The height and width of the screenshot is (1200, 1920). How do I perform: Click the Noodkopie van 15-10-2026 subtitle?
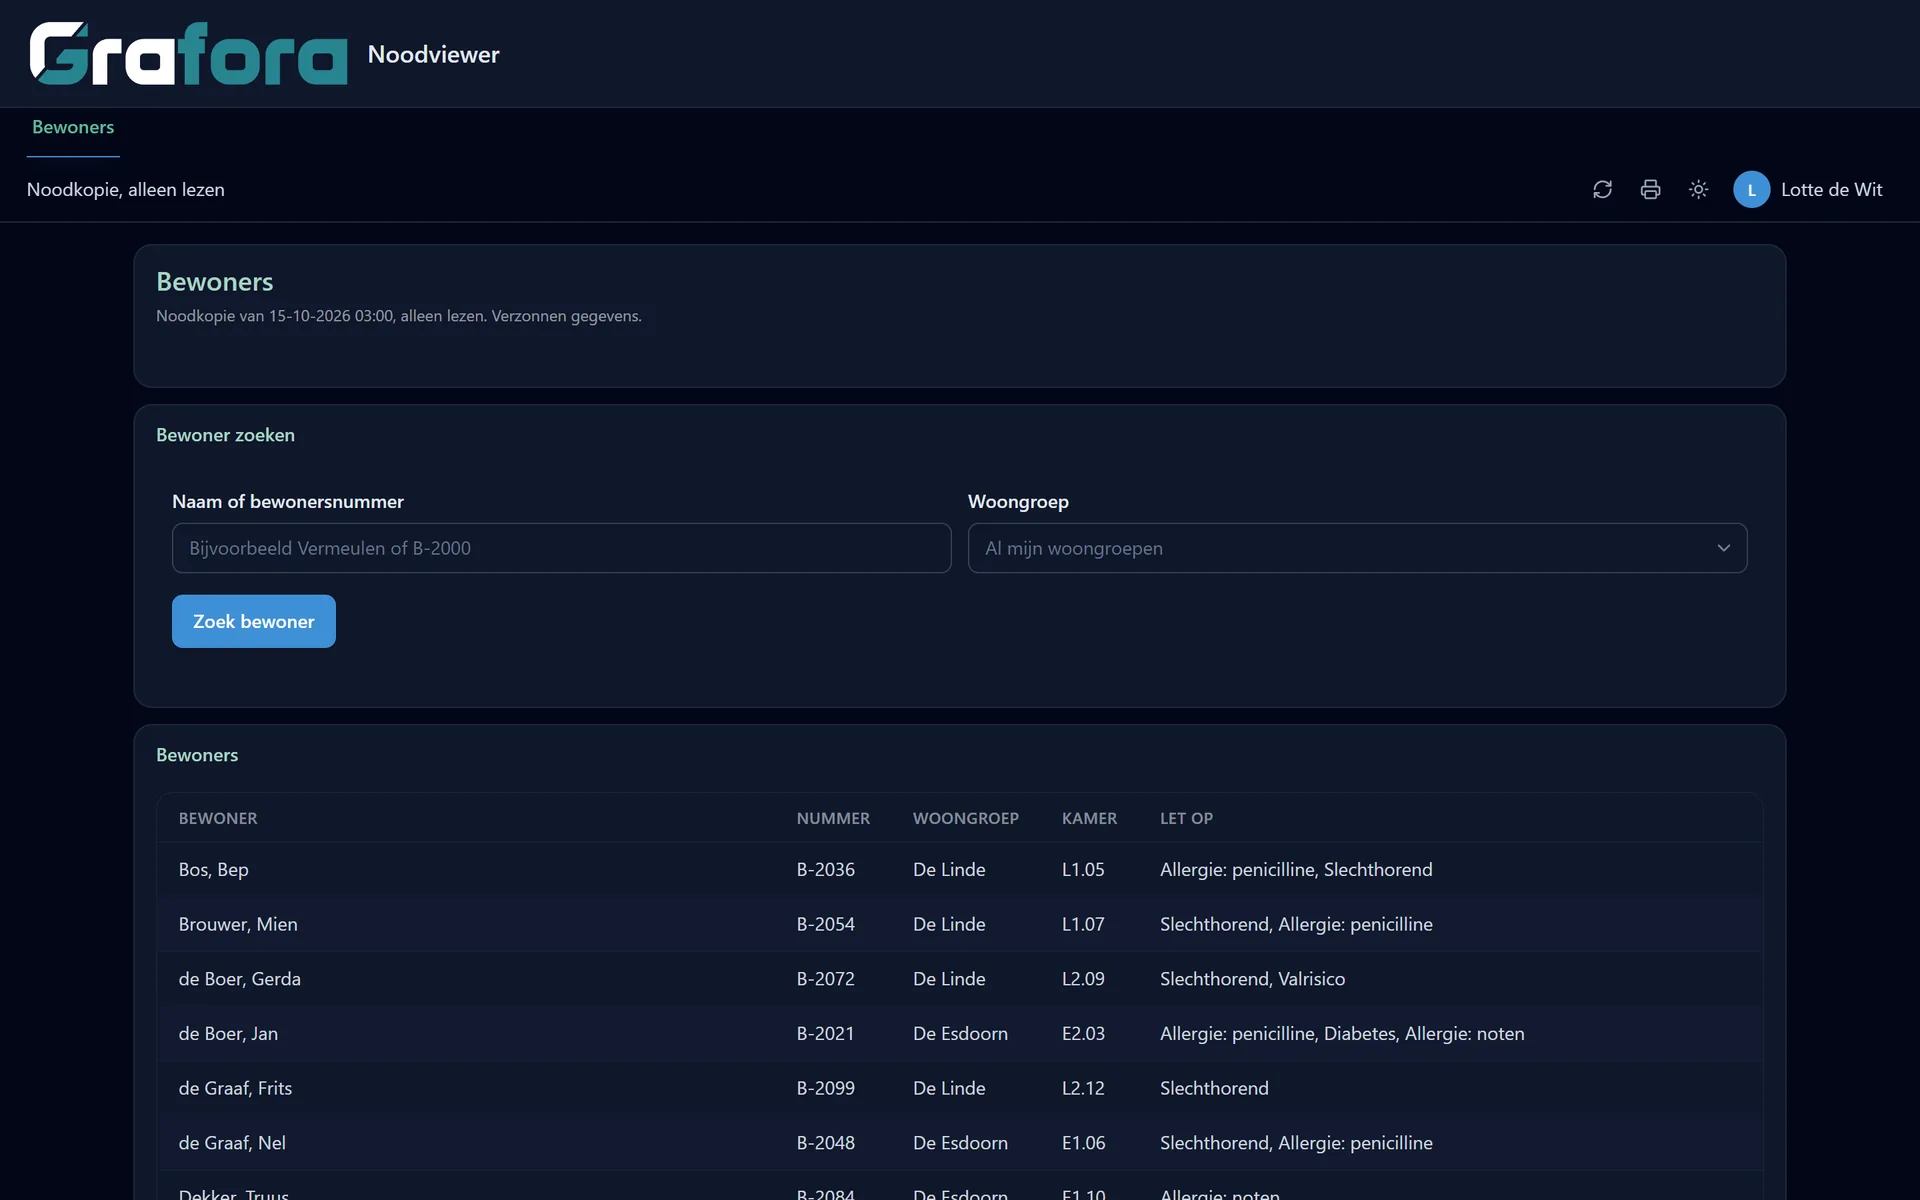(x=399, y=316)
